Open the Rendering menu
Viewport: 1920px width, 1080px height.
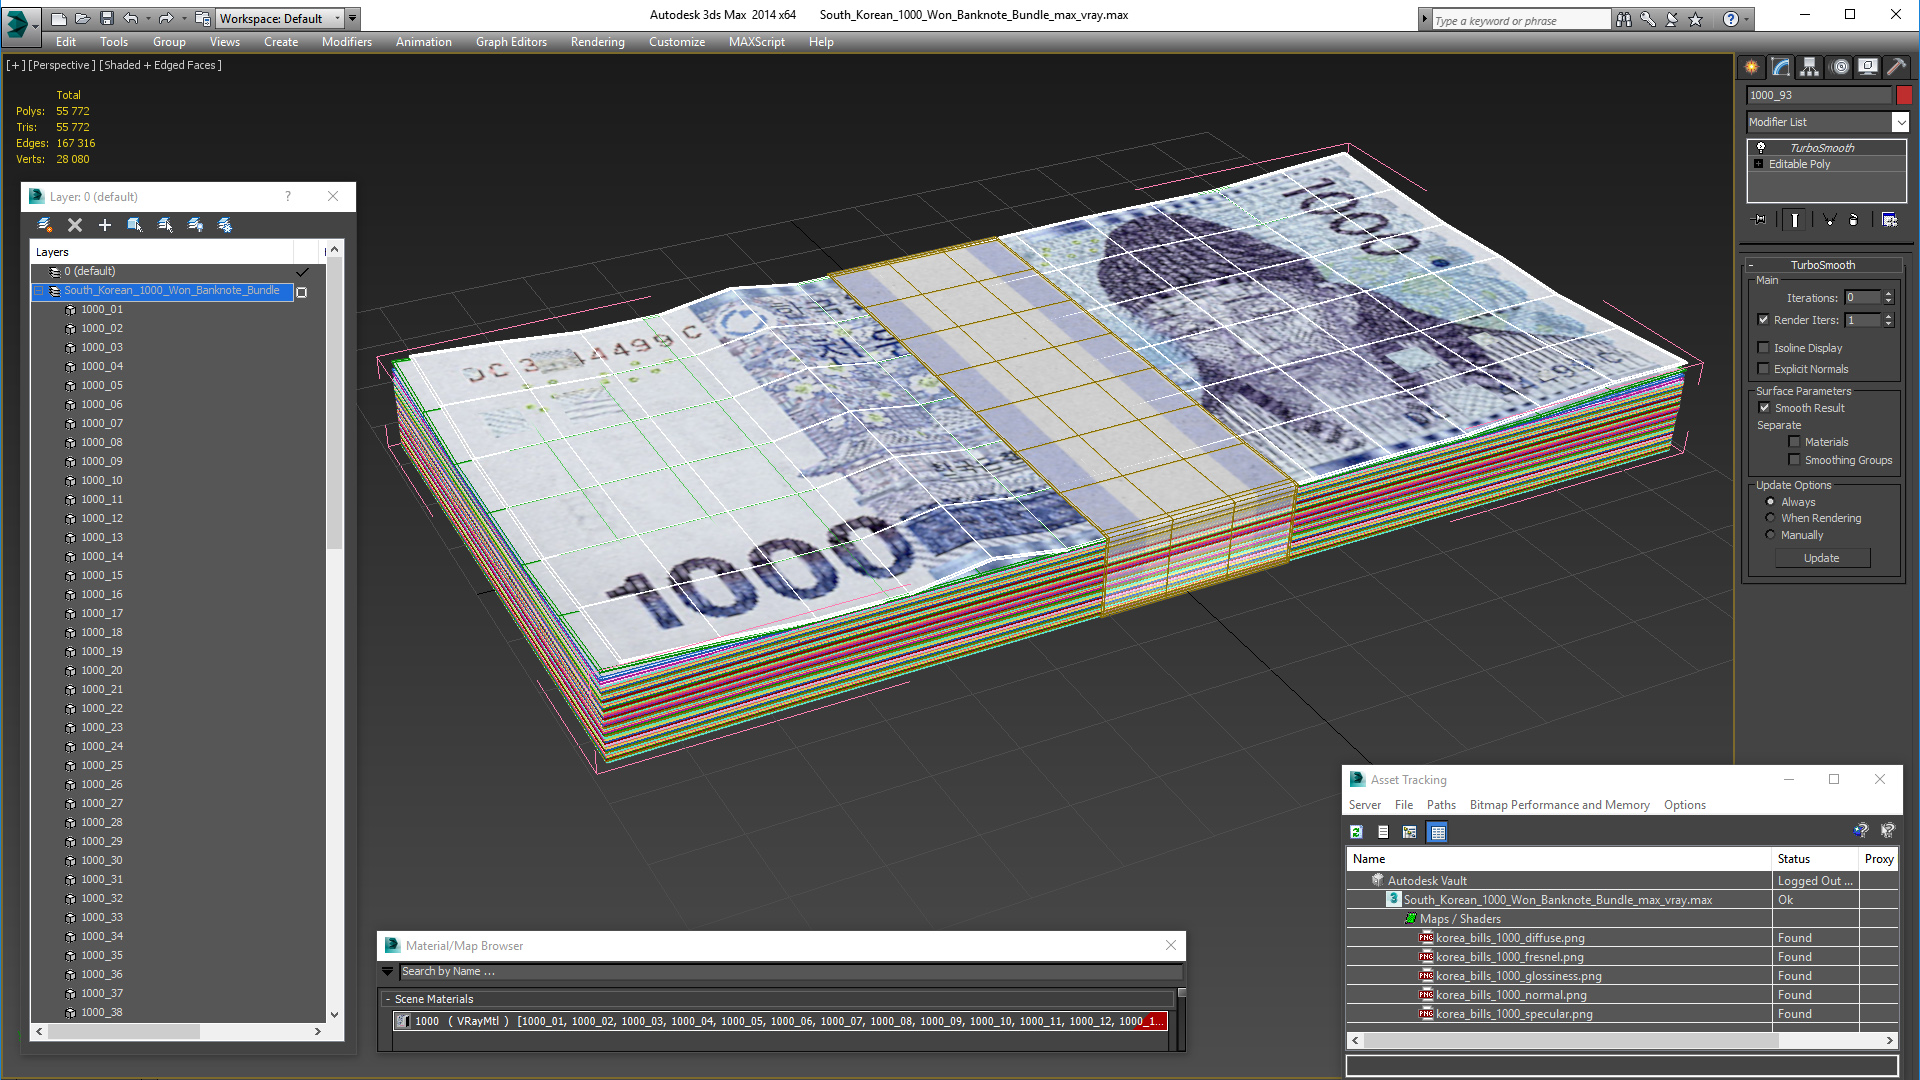pos(598,42)
